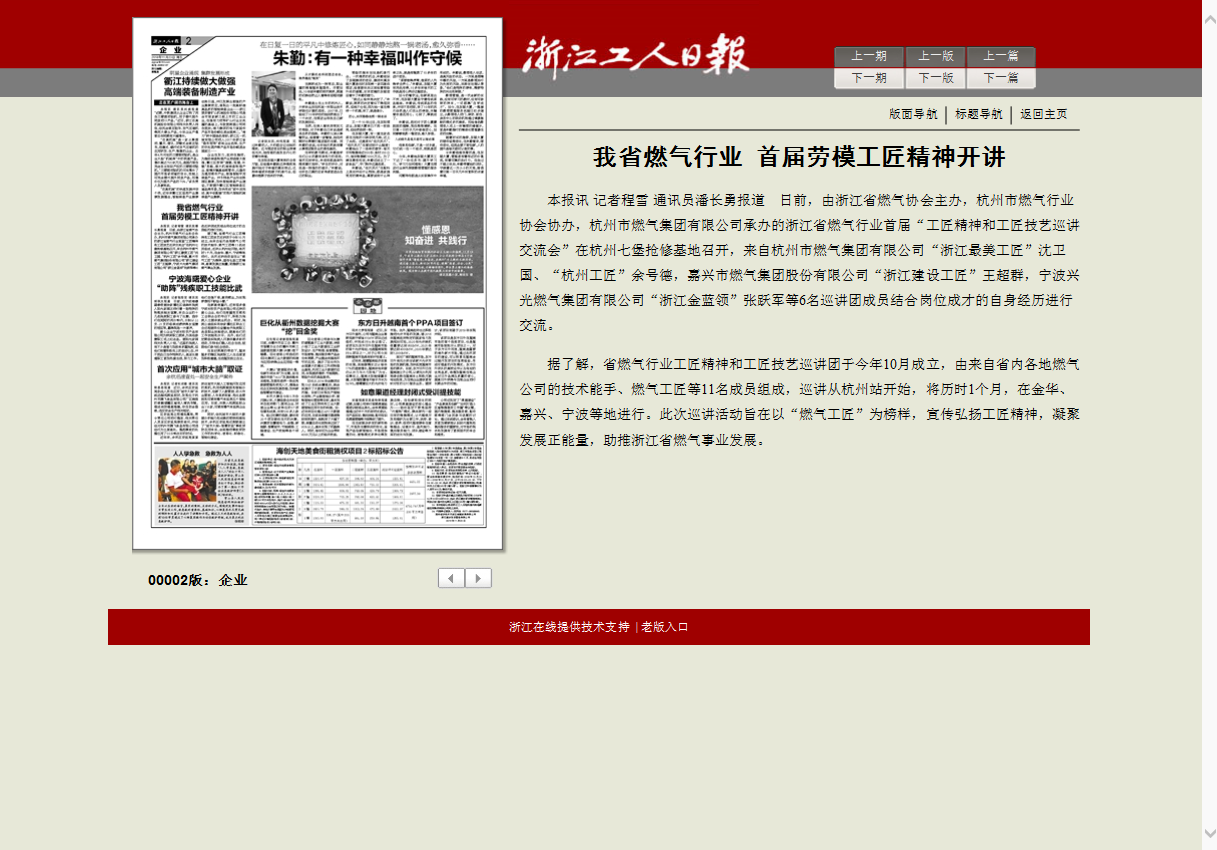Go to next issue with 下一期
The height and width of the screenshot is (850, 1217).
click(x=869, y=78)
